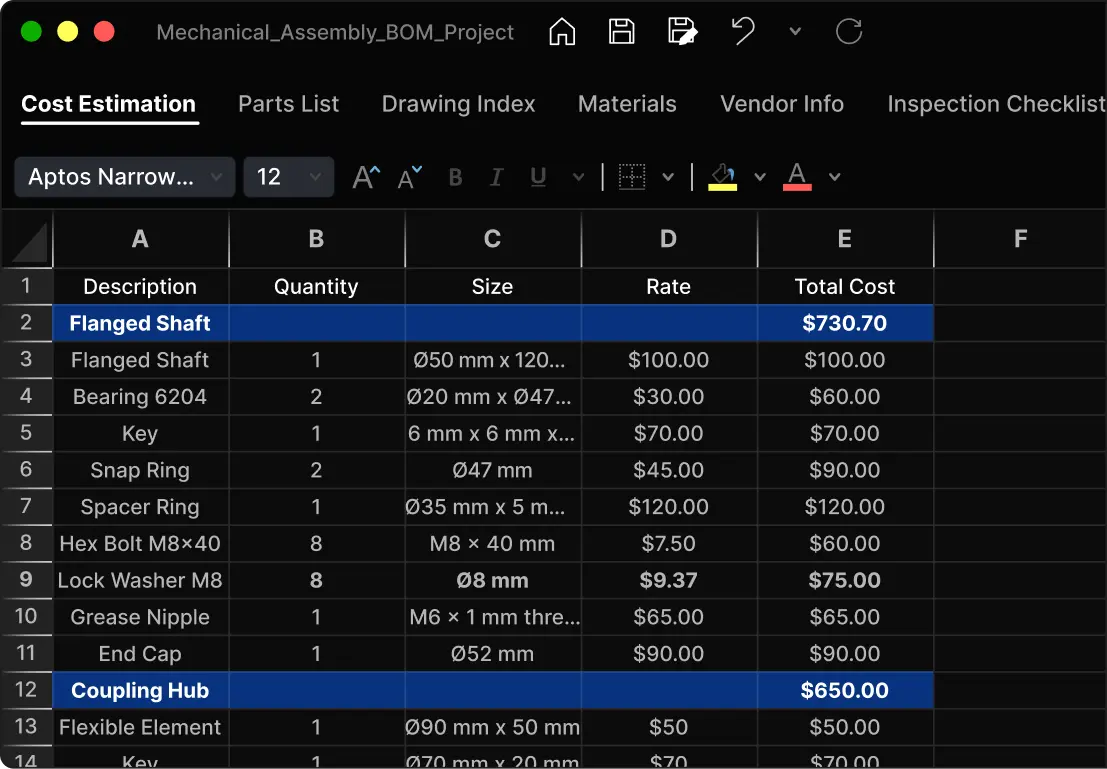Decrease font size with smaller A icon

pos(409,177)
